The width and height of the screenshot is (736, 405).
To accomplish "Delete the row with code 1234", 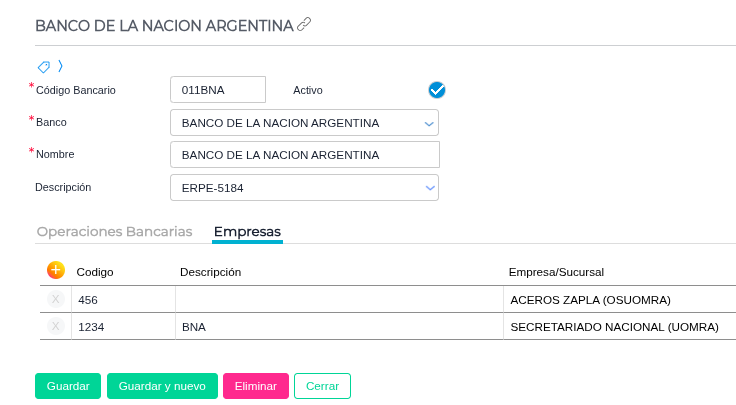I will click(56, 326).
